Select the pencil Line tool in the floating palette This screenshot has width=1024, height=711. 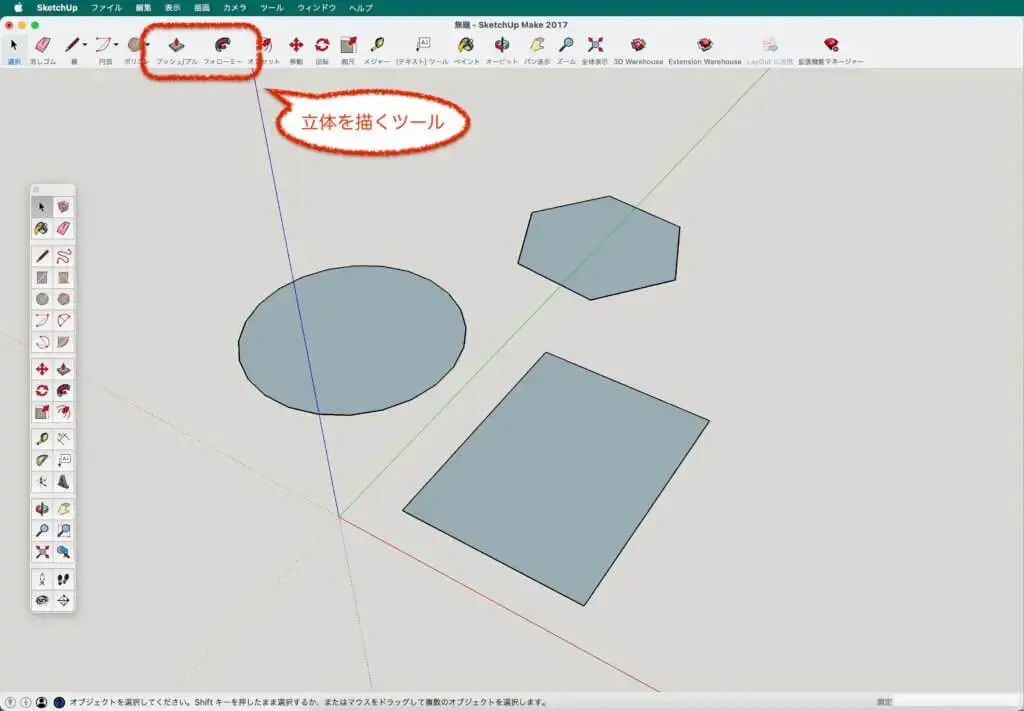click(42, 256)
